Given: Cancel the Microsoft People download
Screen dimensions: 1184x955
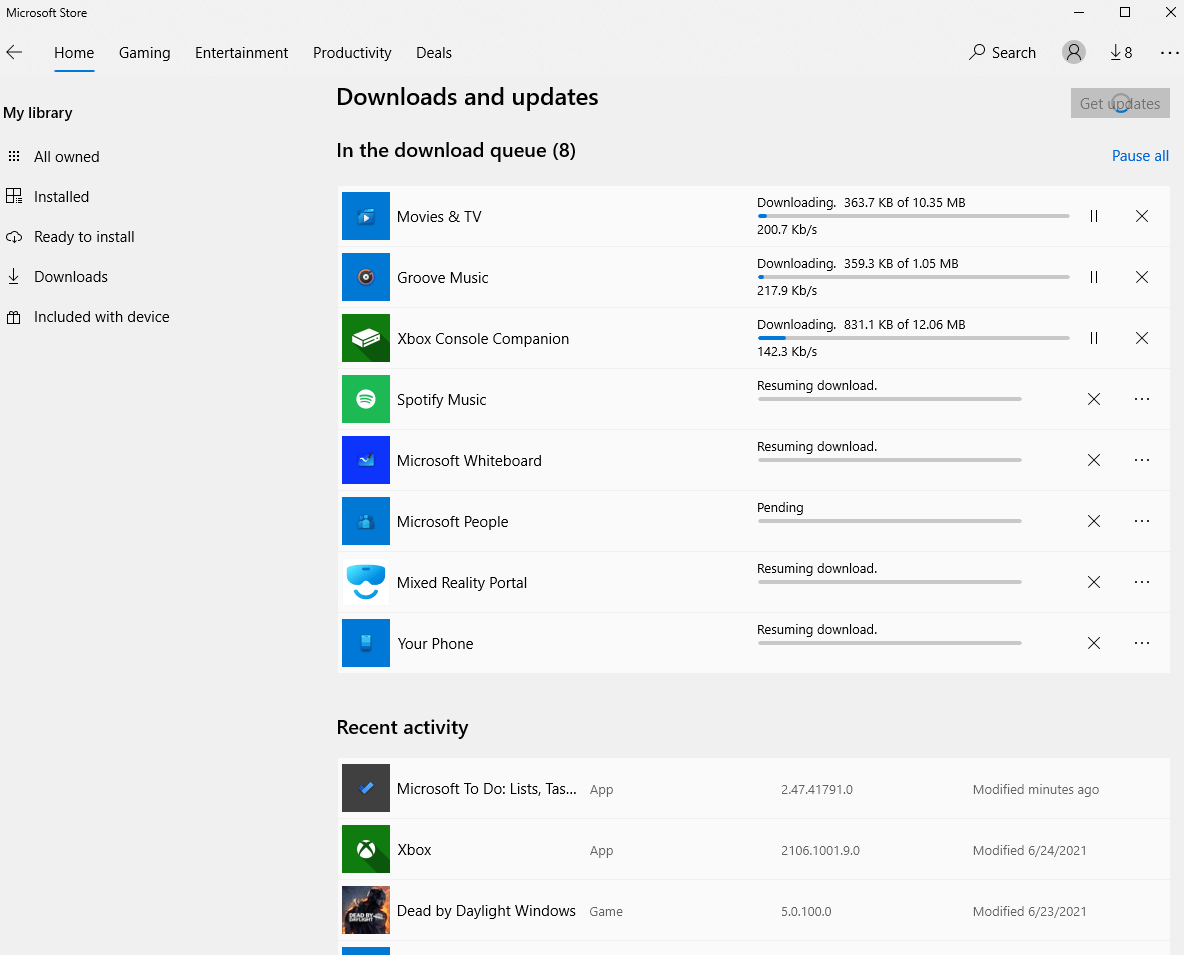Looking at the screenshot, I should pyautogui.click(x=1093, y=521).
